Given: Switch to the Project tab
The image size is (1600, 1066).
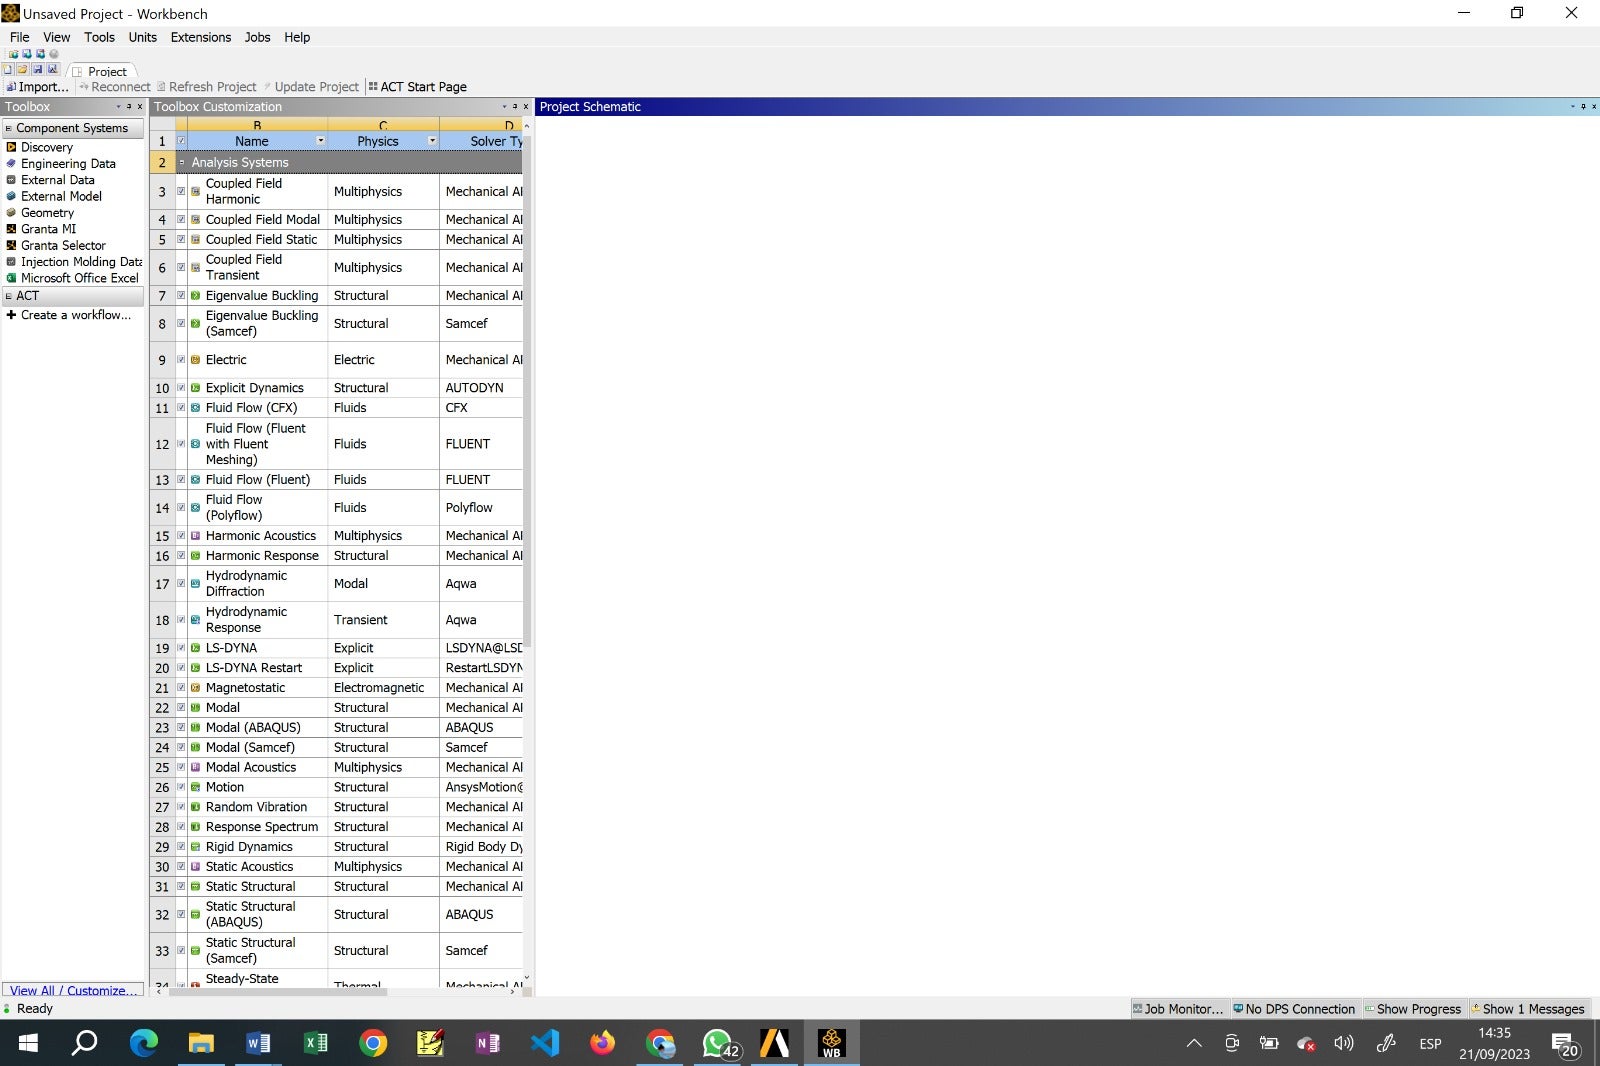Looking at the screenshot, I should (x=101, y=71).
